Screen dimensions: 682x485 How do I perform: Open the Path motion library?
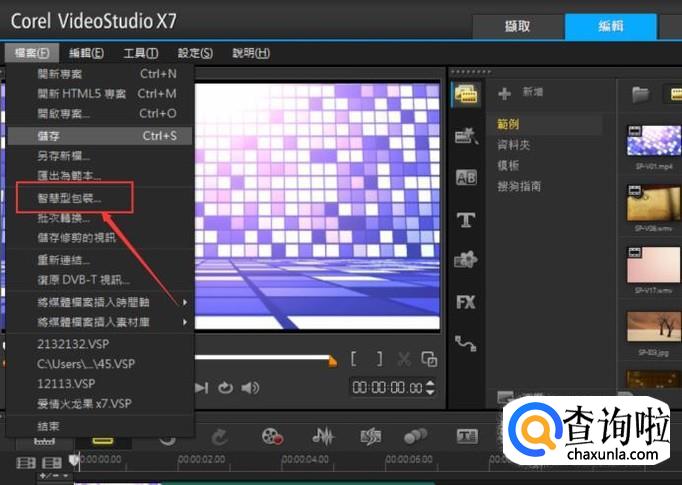[x=466, y=343]
